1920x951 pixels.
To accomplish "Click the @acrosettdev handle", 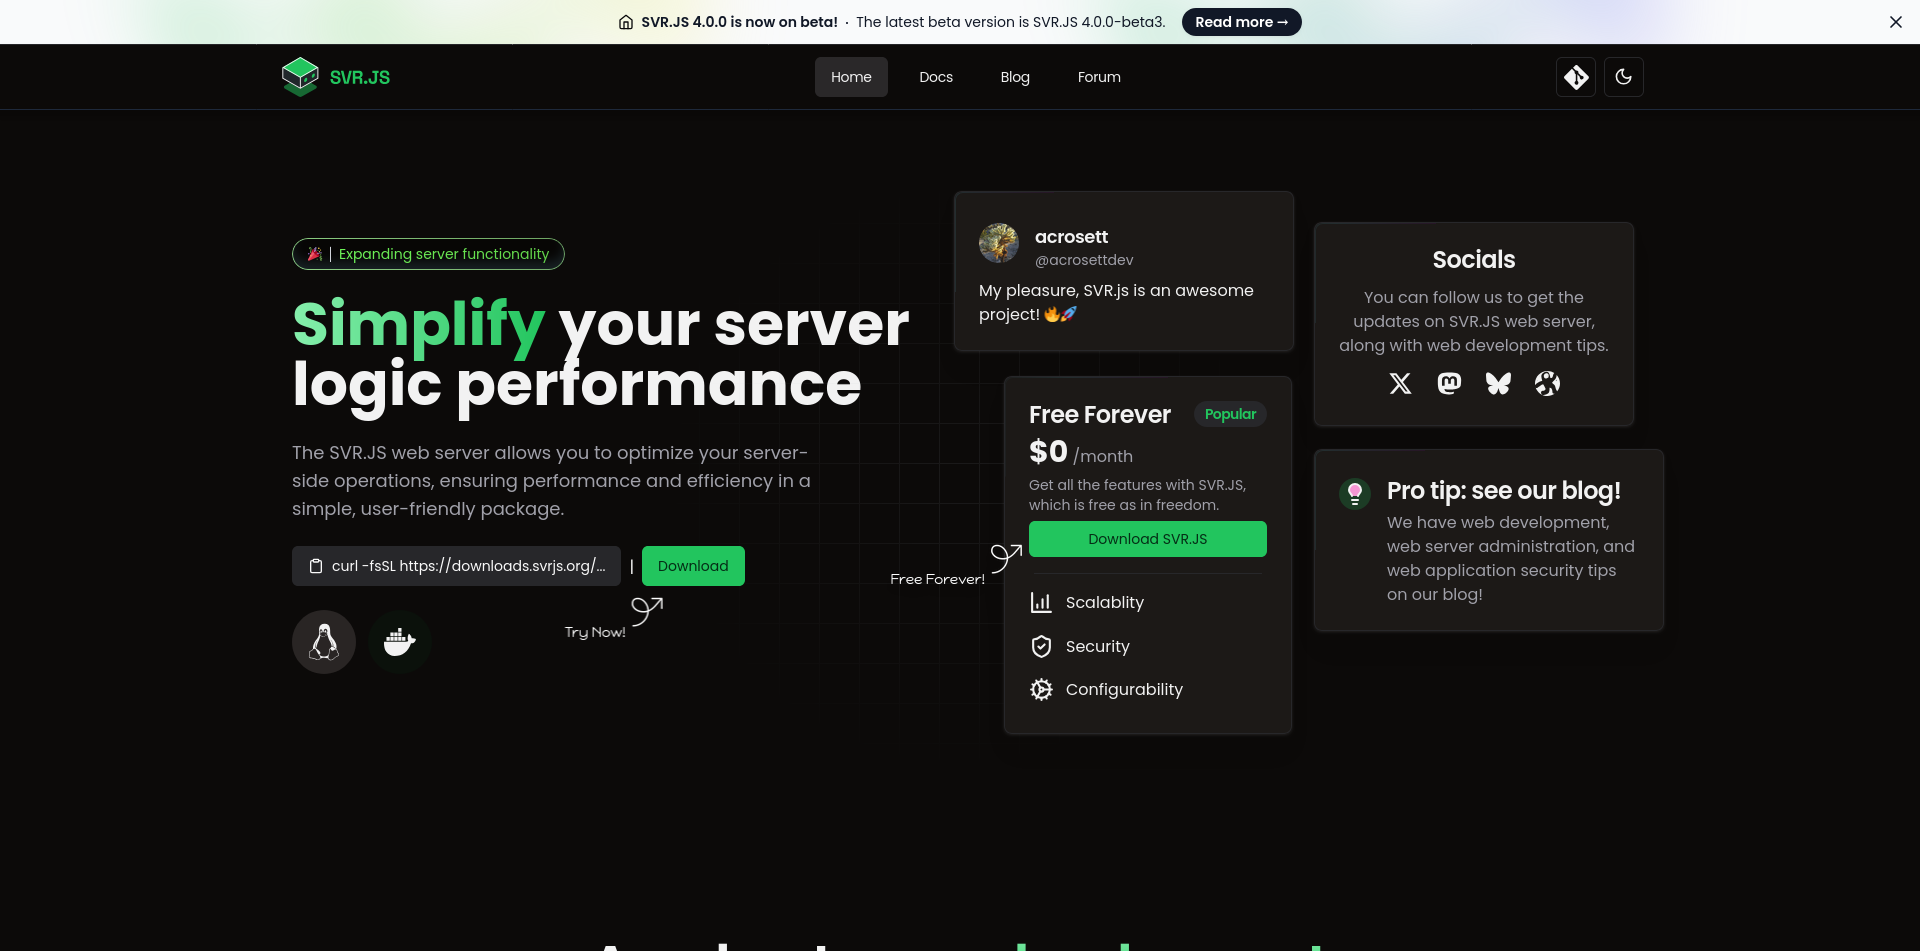I will pyautogui.click(x=1084, y=260).
